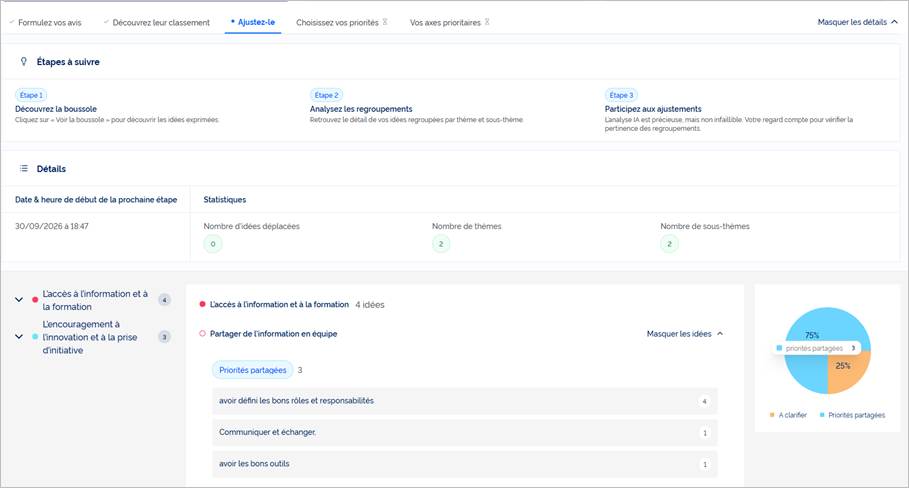
Task: Click vote count of 'Communiquer et échanger' row
Action: (x=704, y=433)
